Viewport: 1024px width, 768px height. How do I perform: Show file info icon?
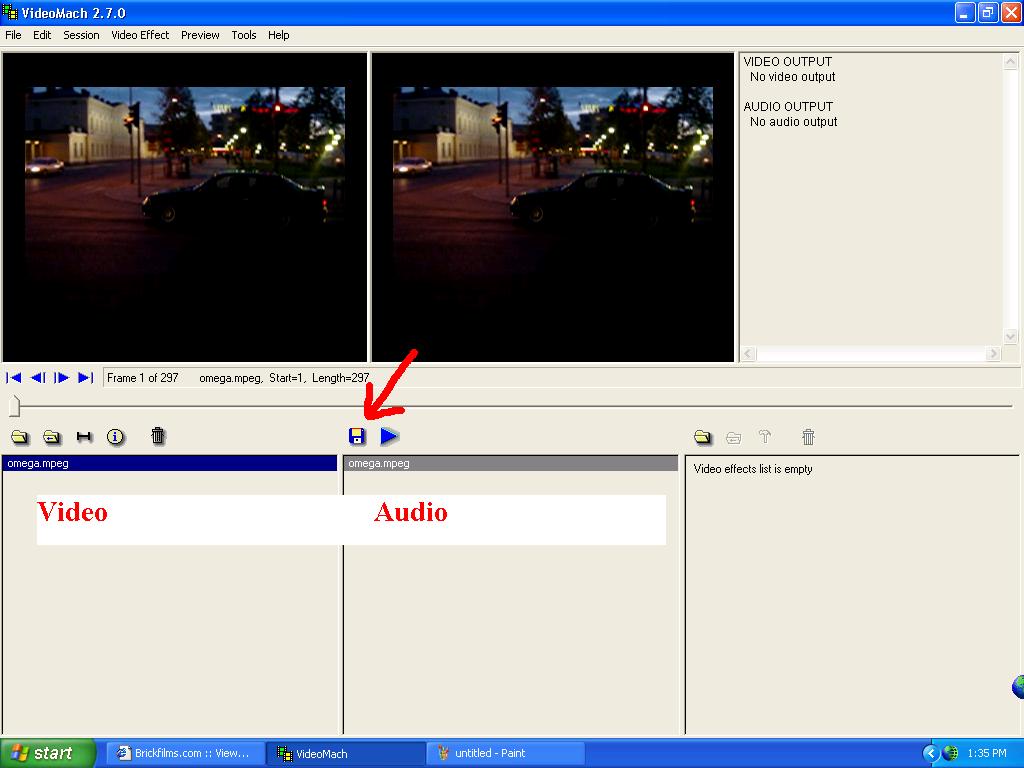pos(116,437)
